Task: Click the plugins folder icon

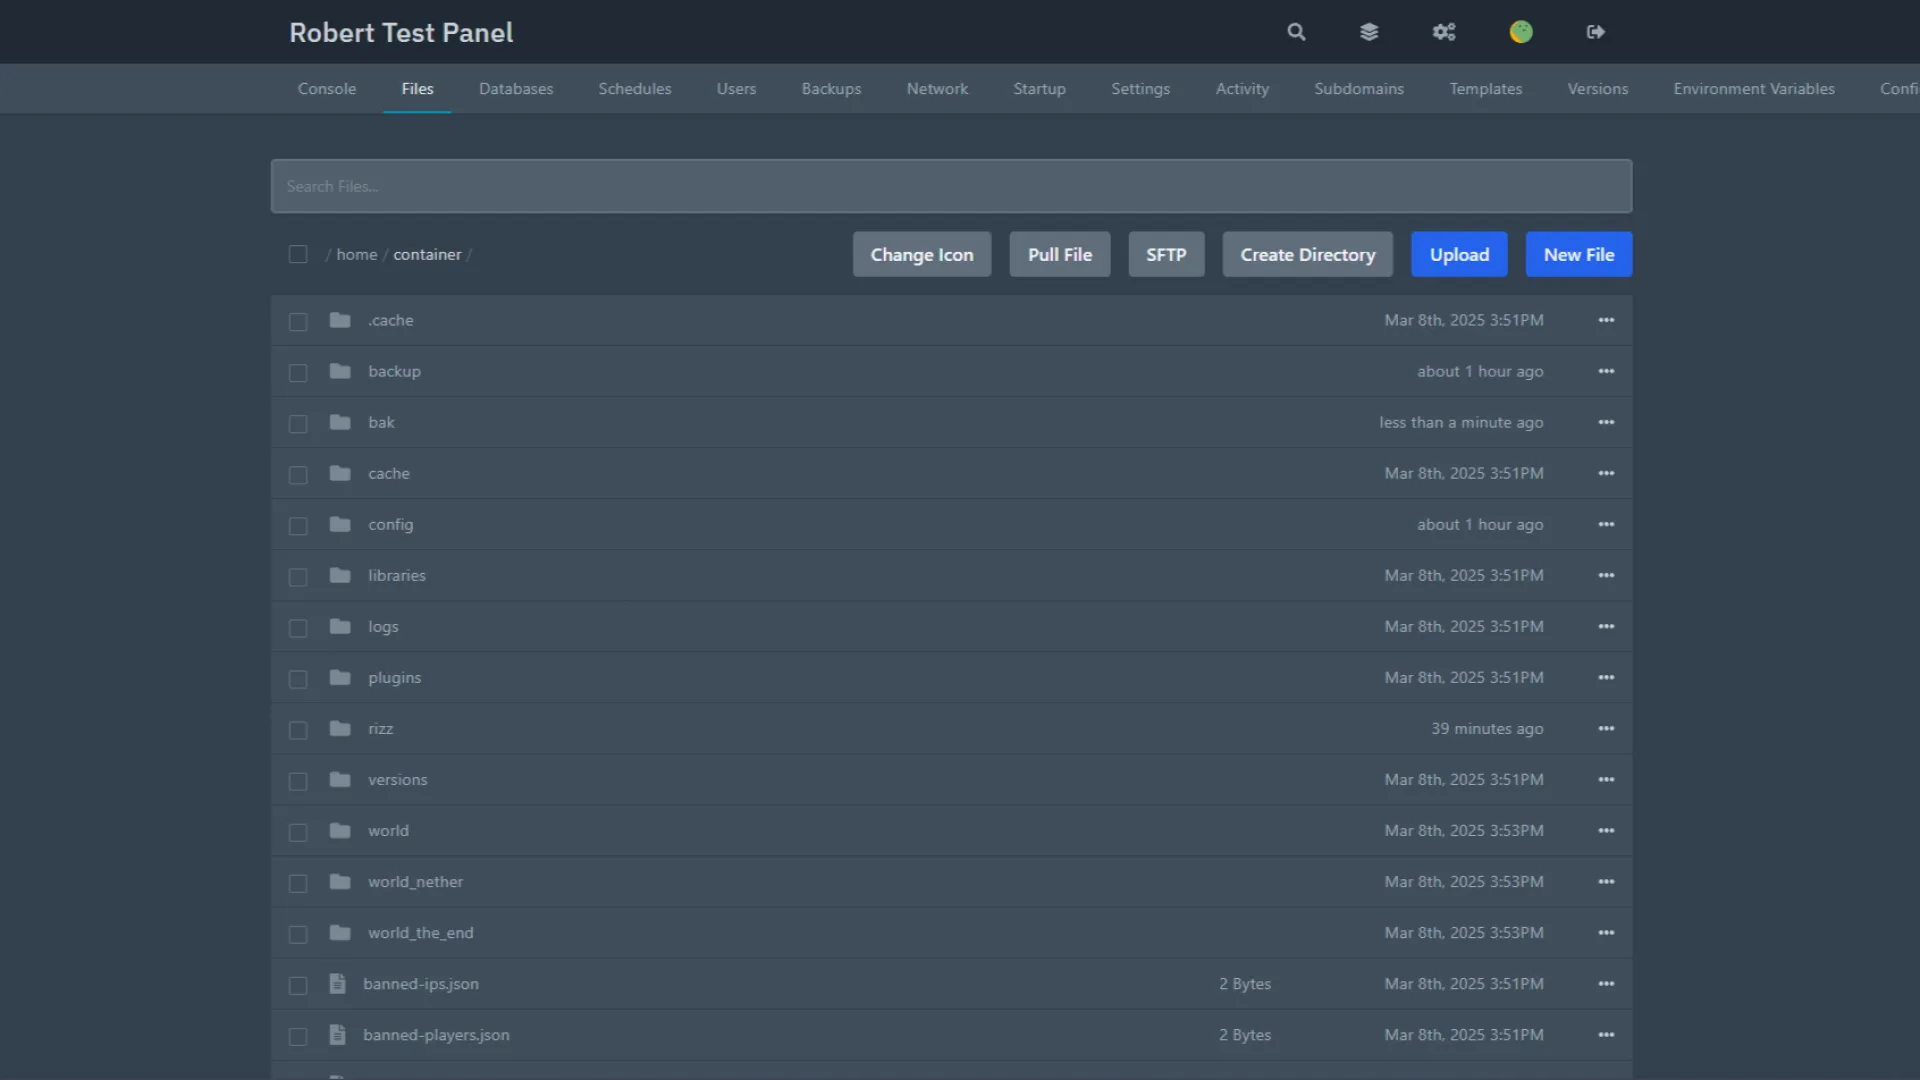Action: pos(340,678)
